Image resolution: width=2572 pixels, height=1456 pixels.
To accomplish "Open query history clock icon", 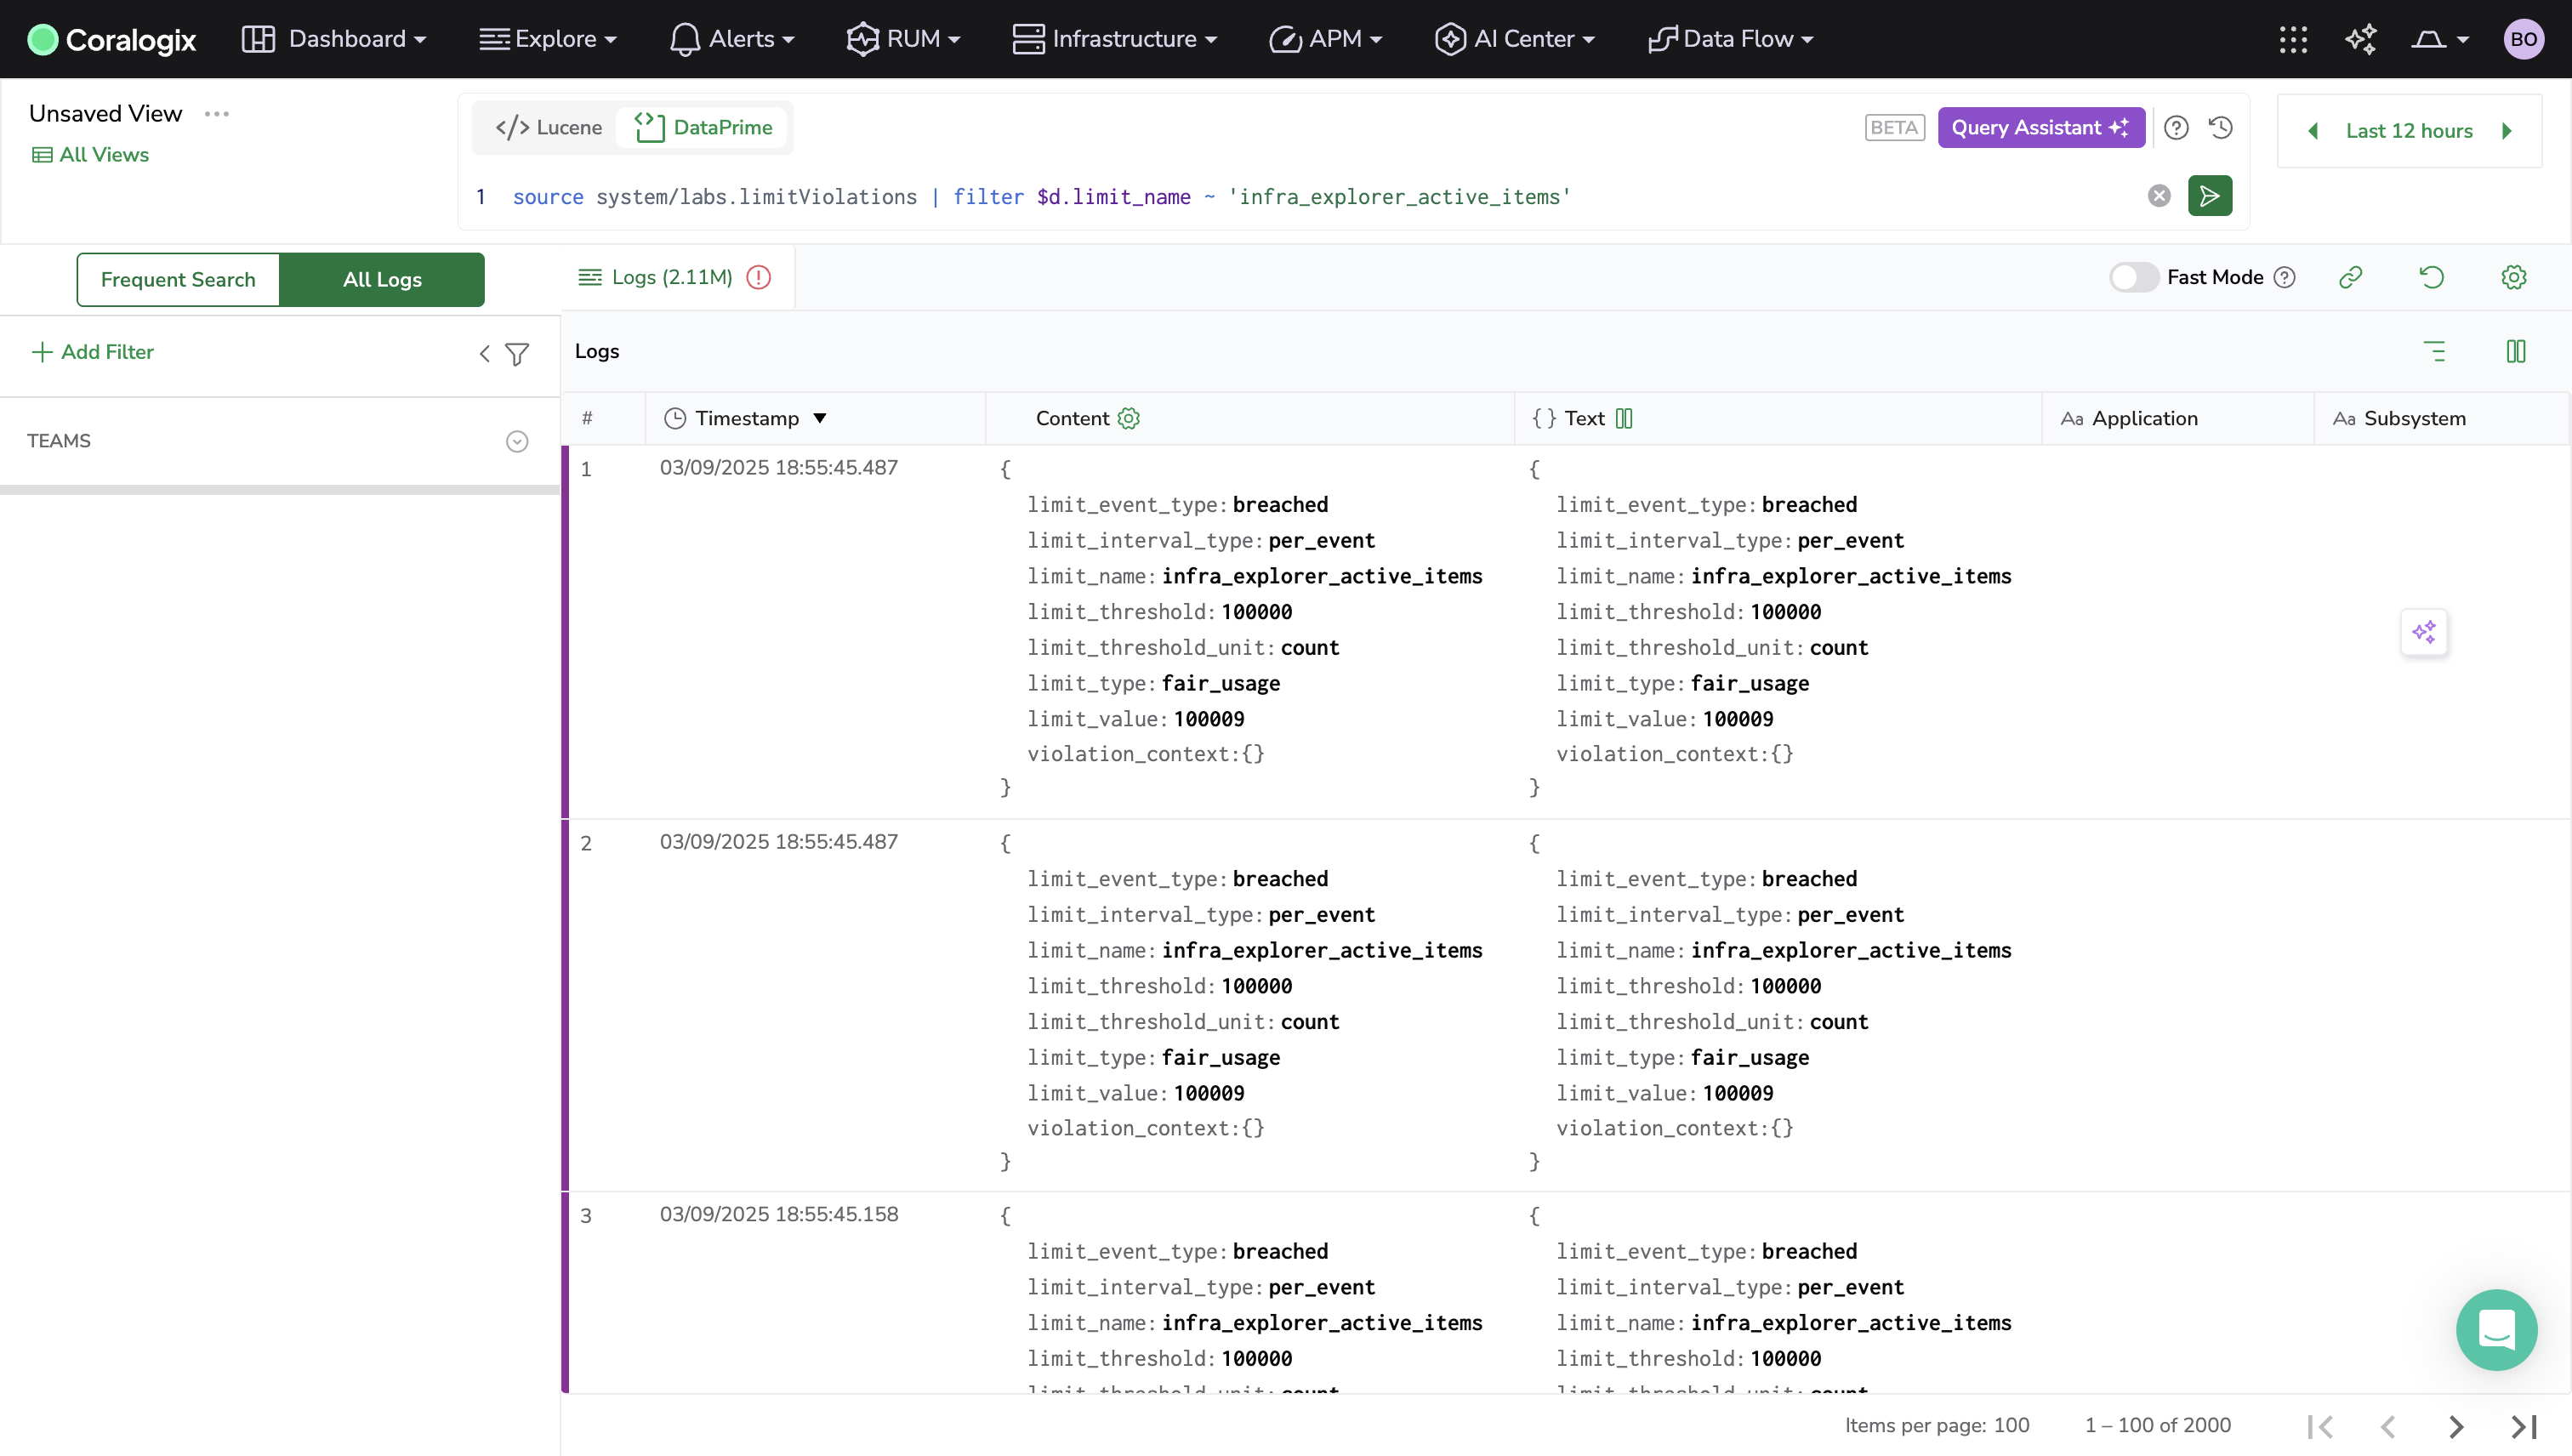I will tap(2221, 128).
